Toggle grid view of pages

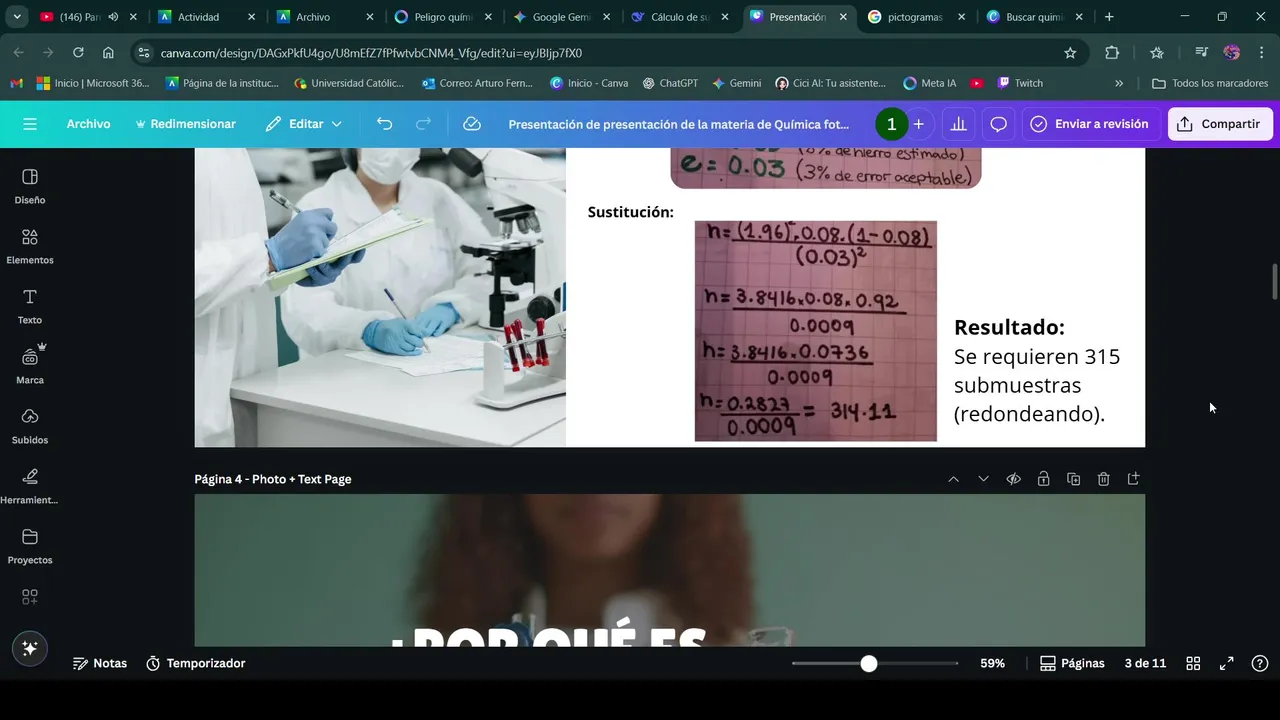tap(1193, 663)
